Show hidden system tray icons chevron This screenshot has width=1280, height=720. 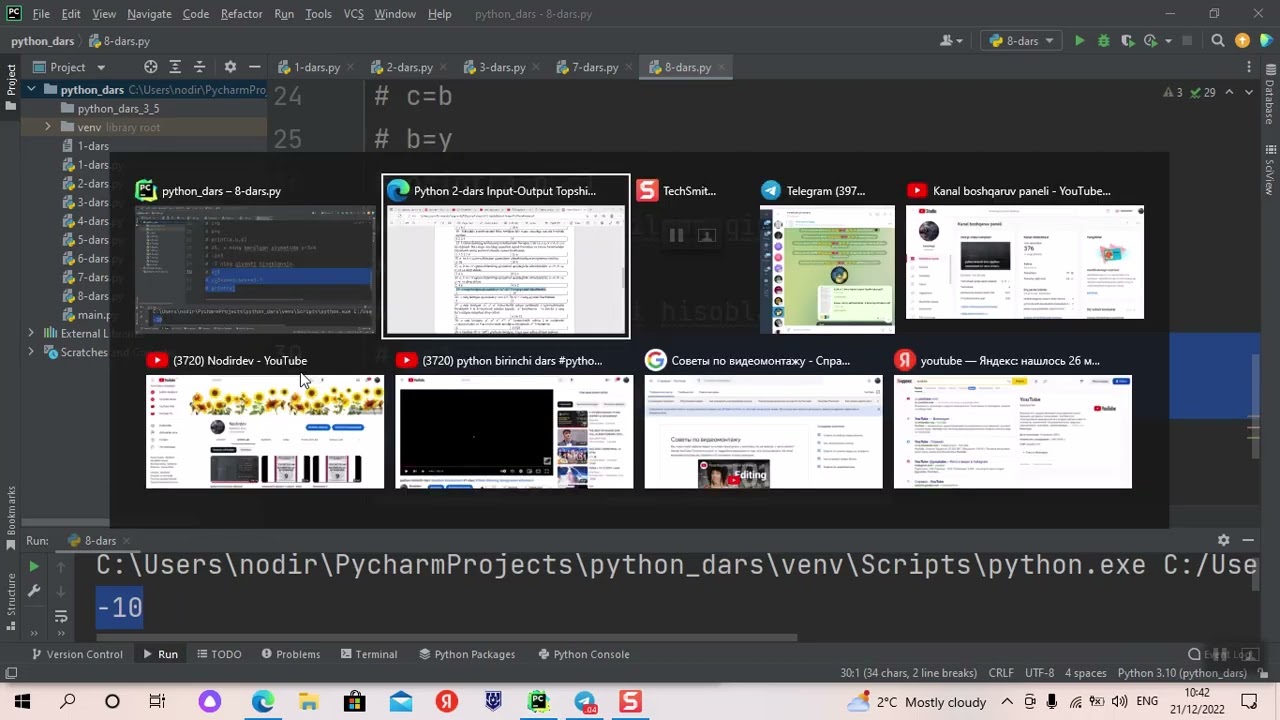(1007, 702)
